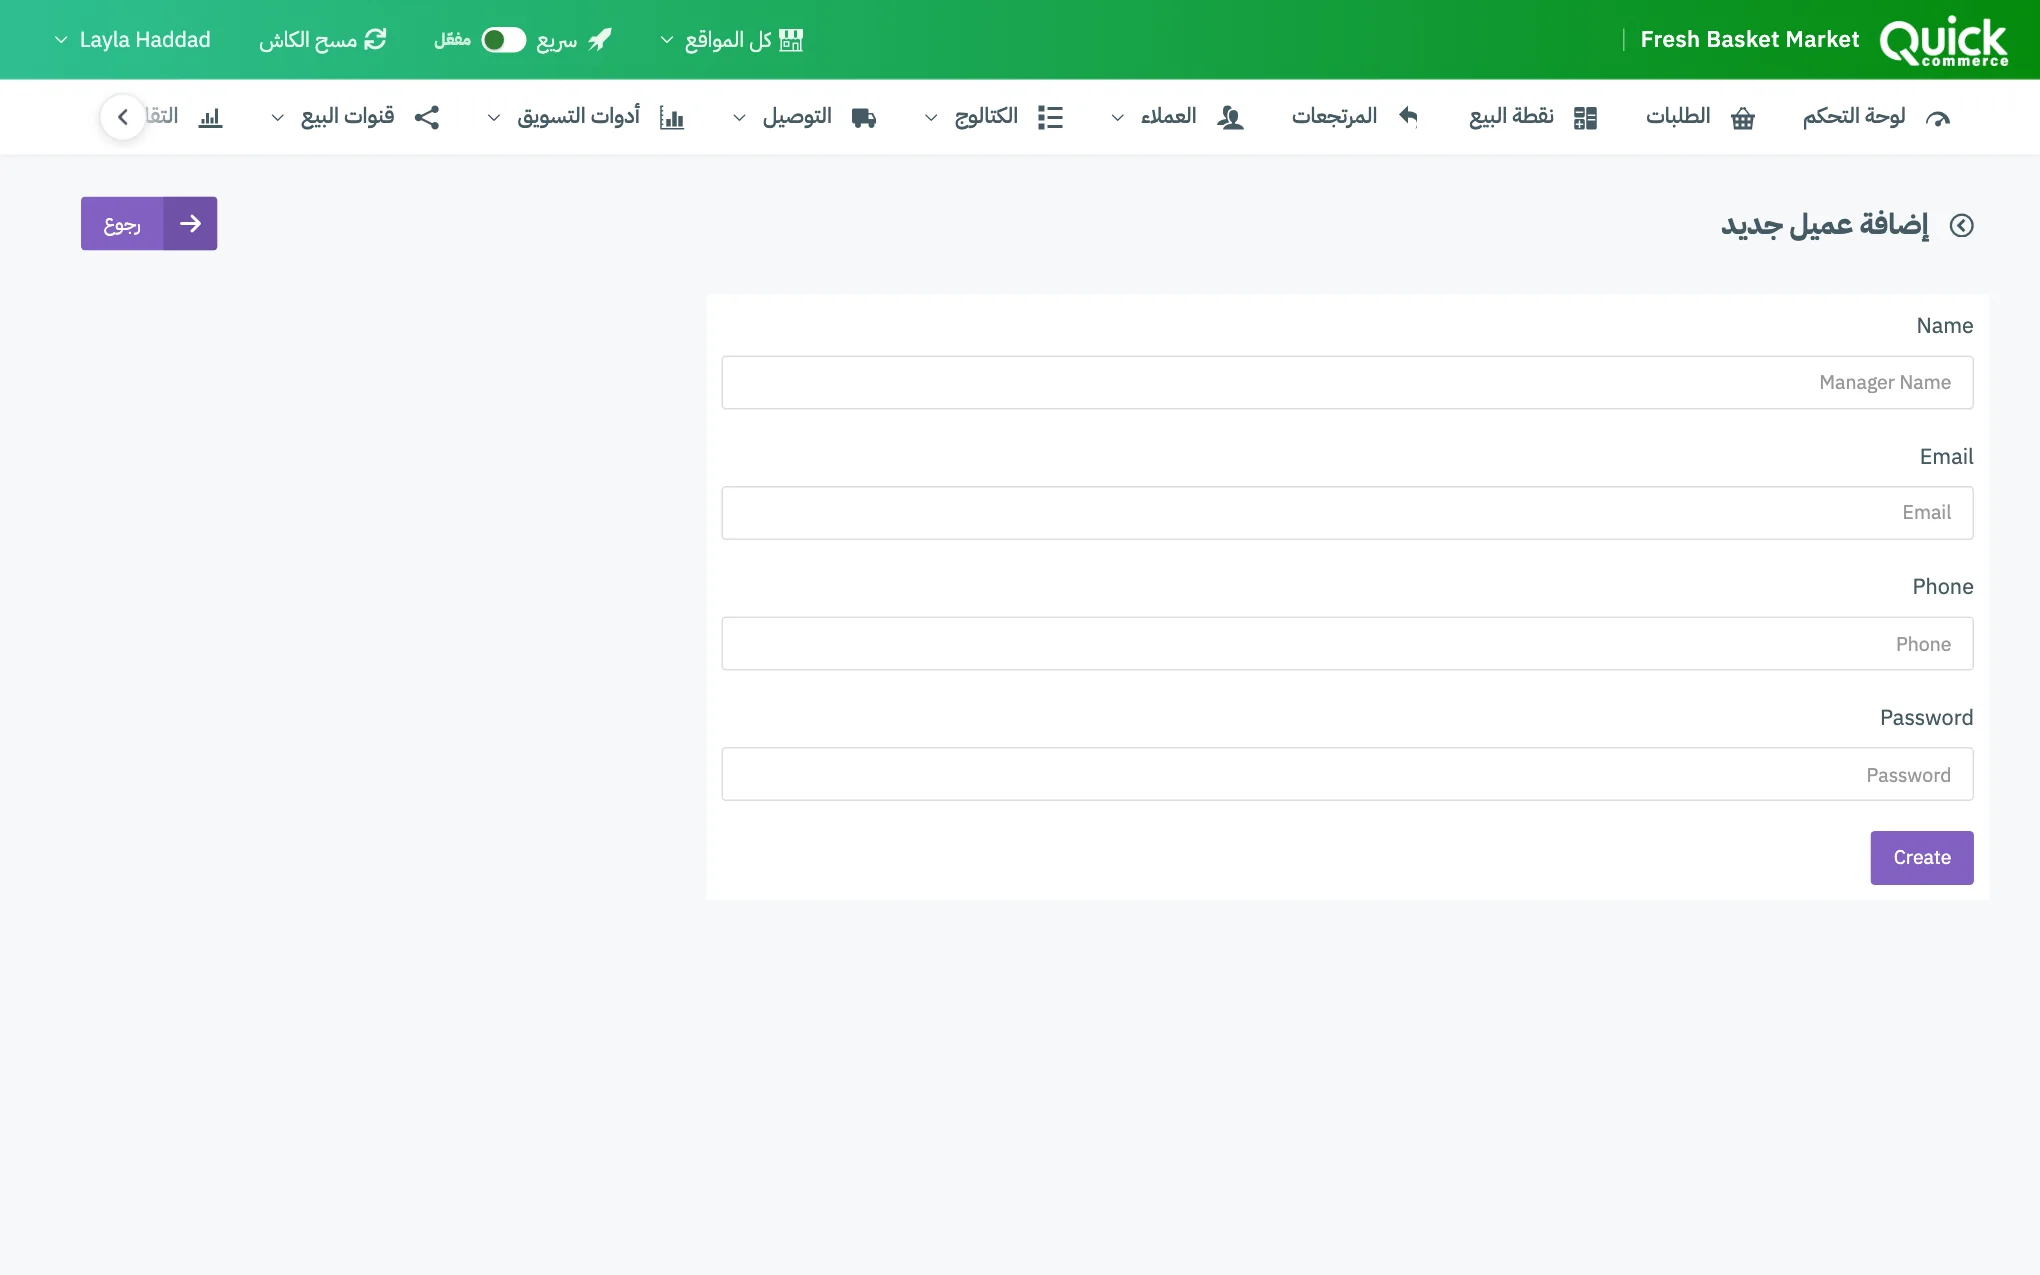Click مسح الكاش clear cache link
2040x1275 pixels.
322,40
